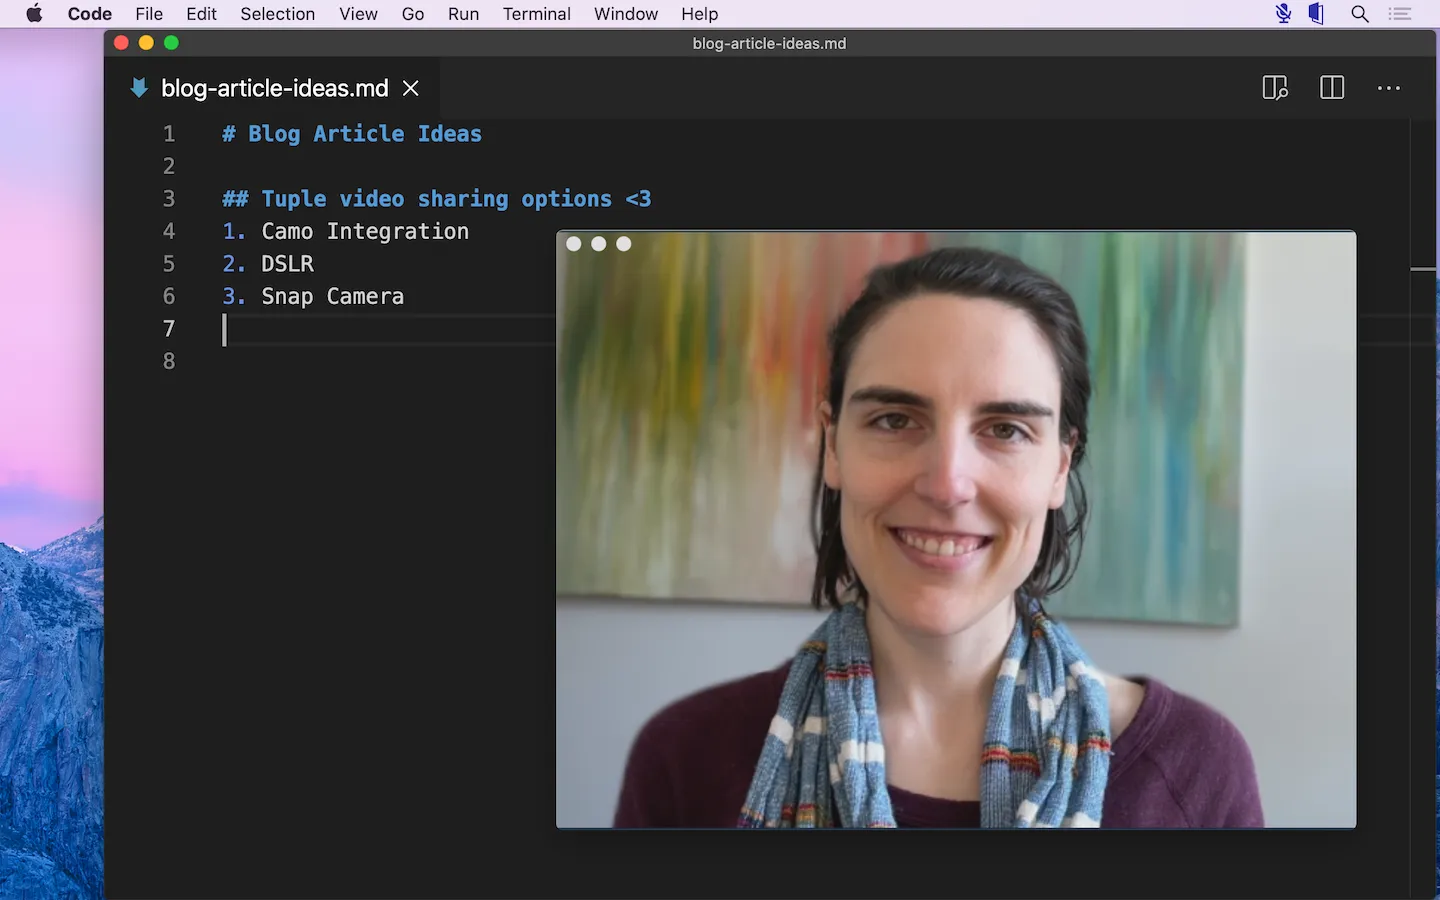Viewport: 1440px width, 900px height.
Task: Open Preview to the Side for the markdown file
Action: pos(1275,88)
